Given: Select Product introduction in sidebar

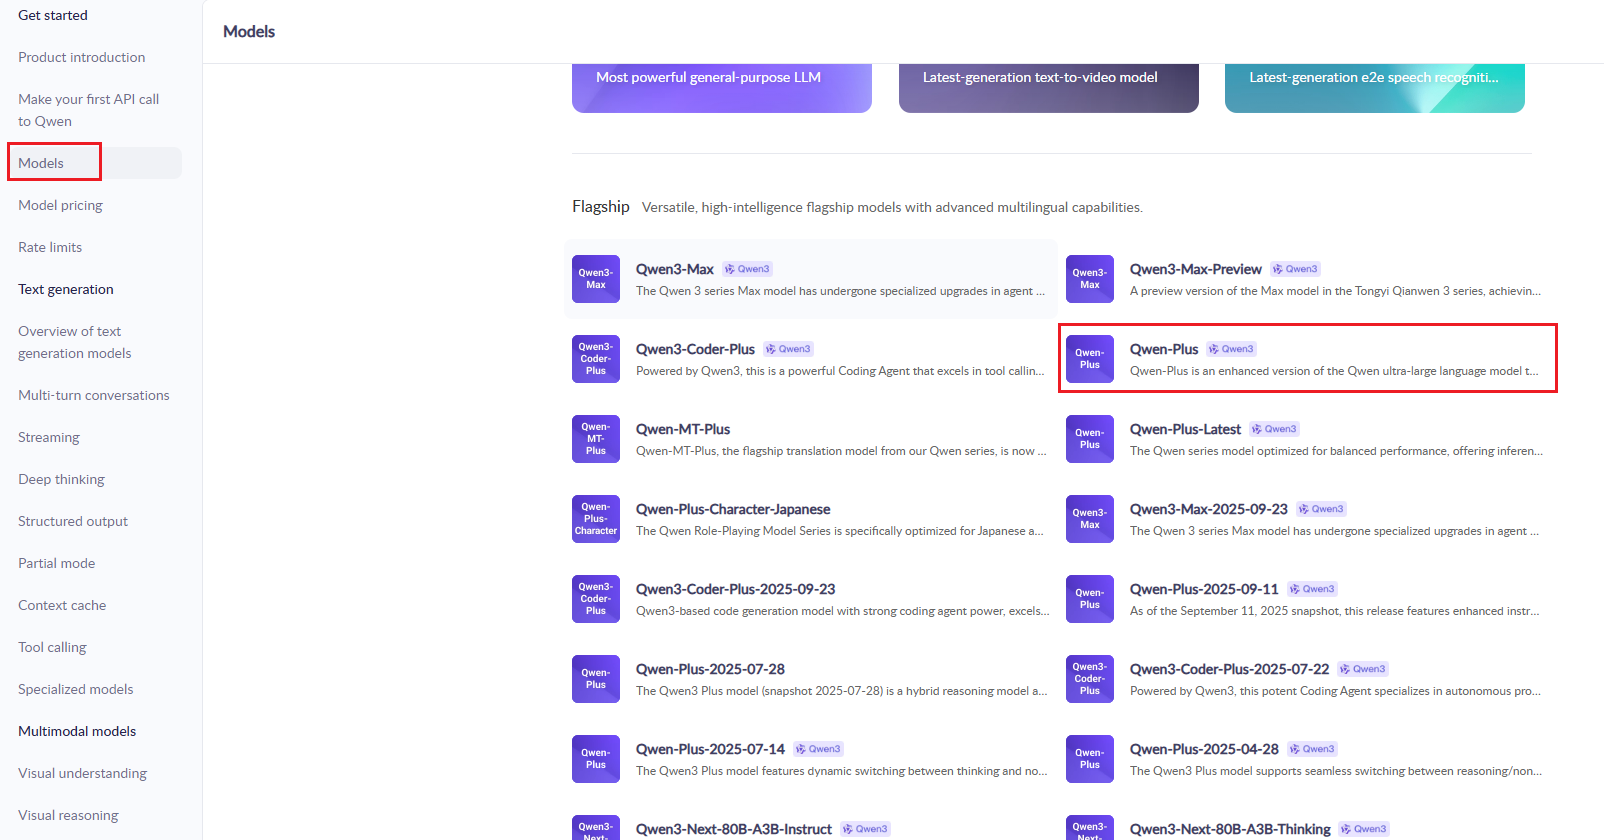Looking at the screenshot, I should (x=82, y=57).
